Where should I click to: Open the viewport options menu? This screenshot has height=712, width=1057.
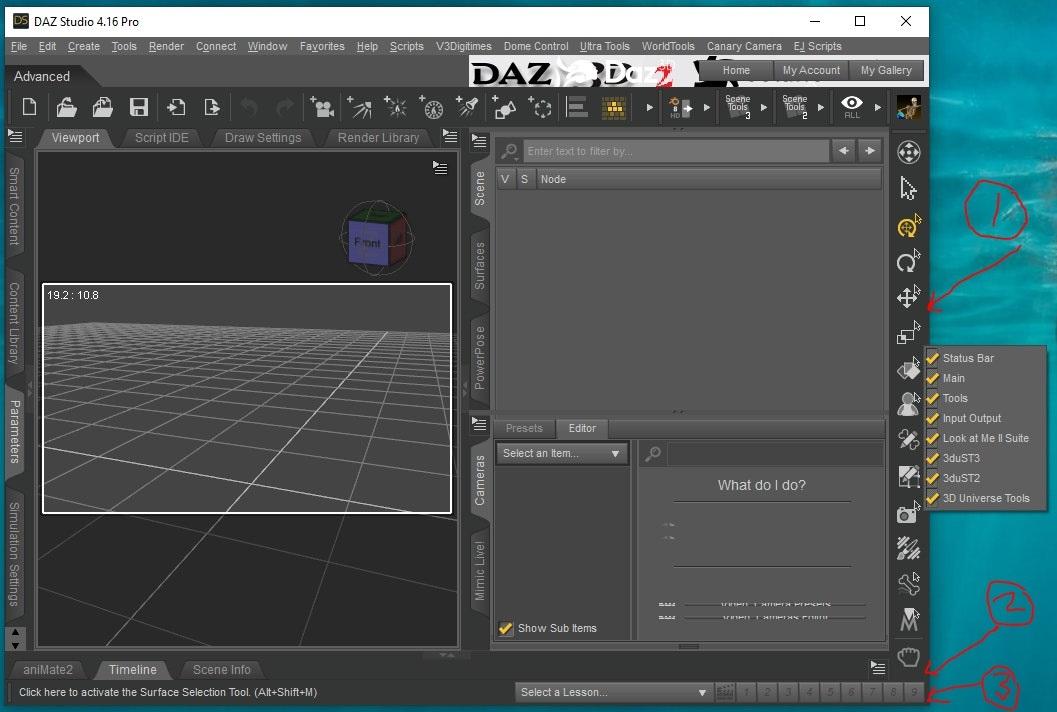click(440, 168)
